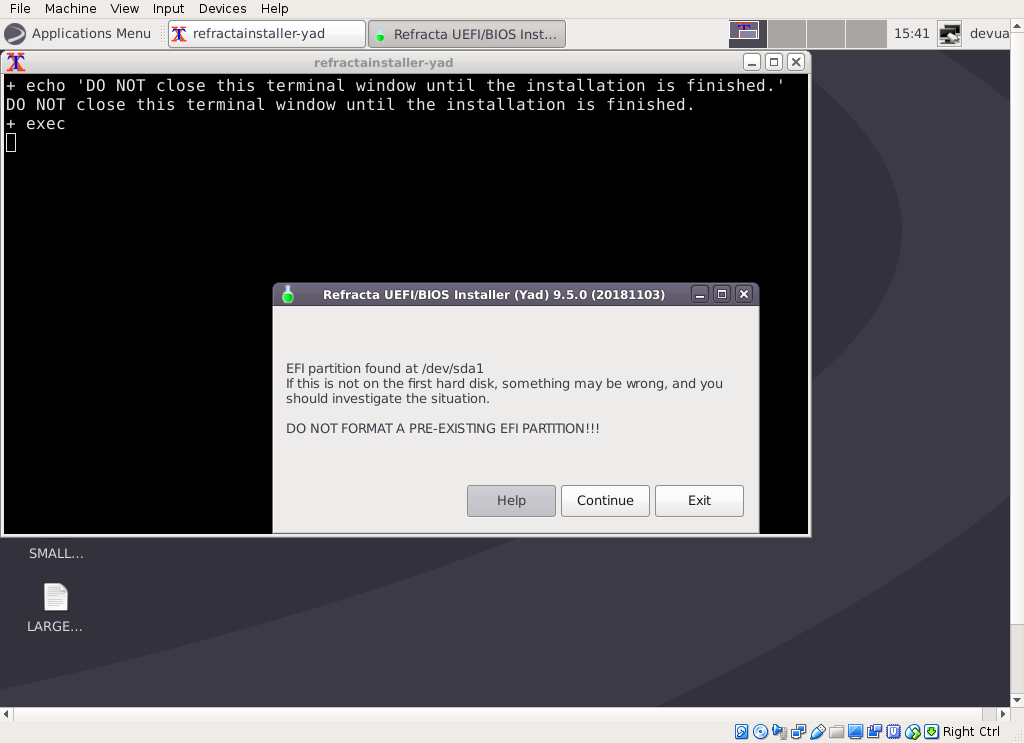Select the SMALL... desktop item label
Image resolution: width=1024 pixels, height=743 pixels.
click(56, 554)
